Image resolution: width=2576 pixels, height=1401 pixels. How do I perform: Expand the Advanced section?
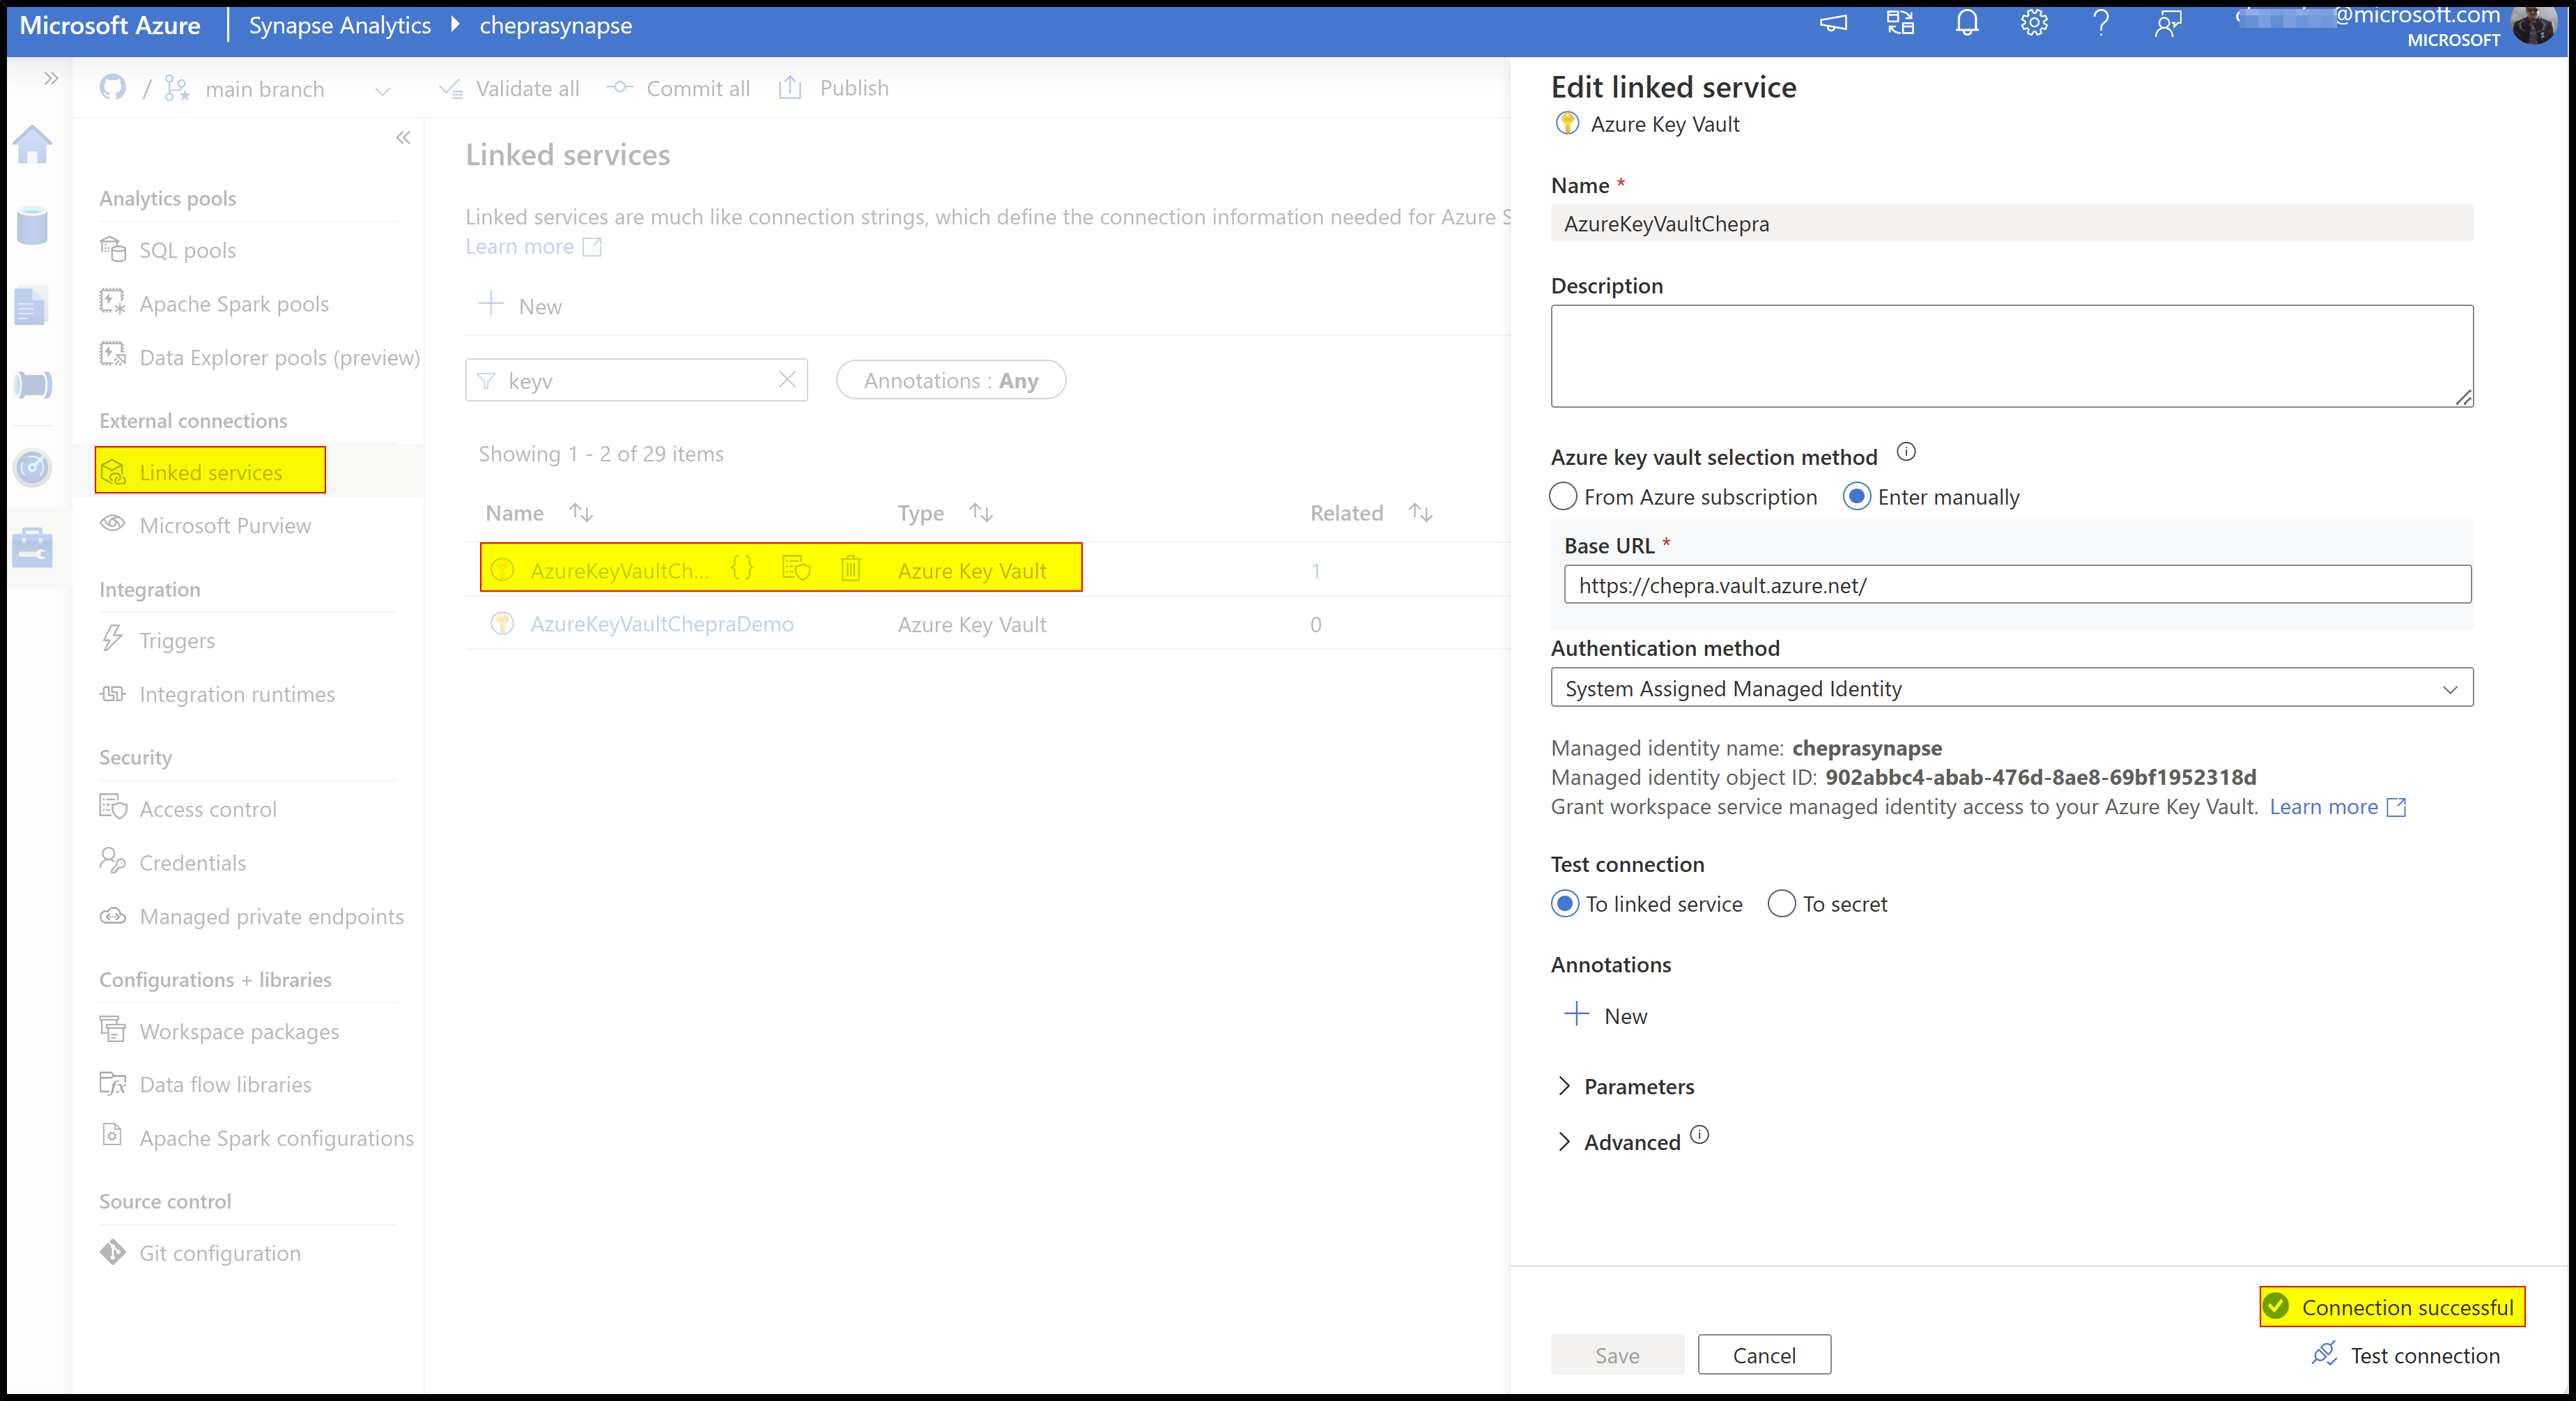(1619, 1141)
